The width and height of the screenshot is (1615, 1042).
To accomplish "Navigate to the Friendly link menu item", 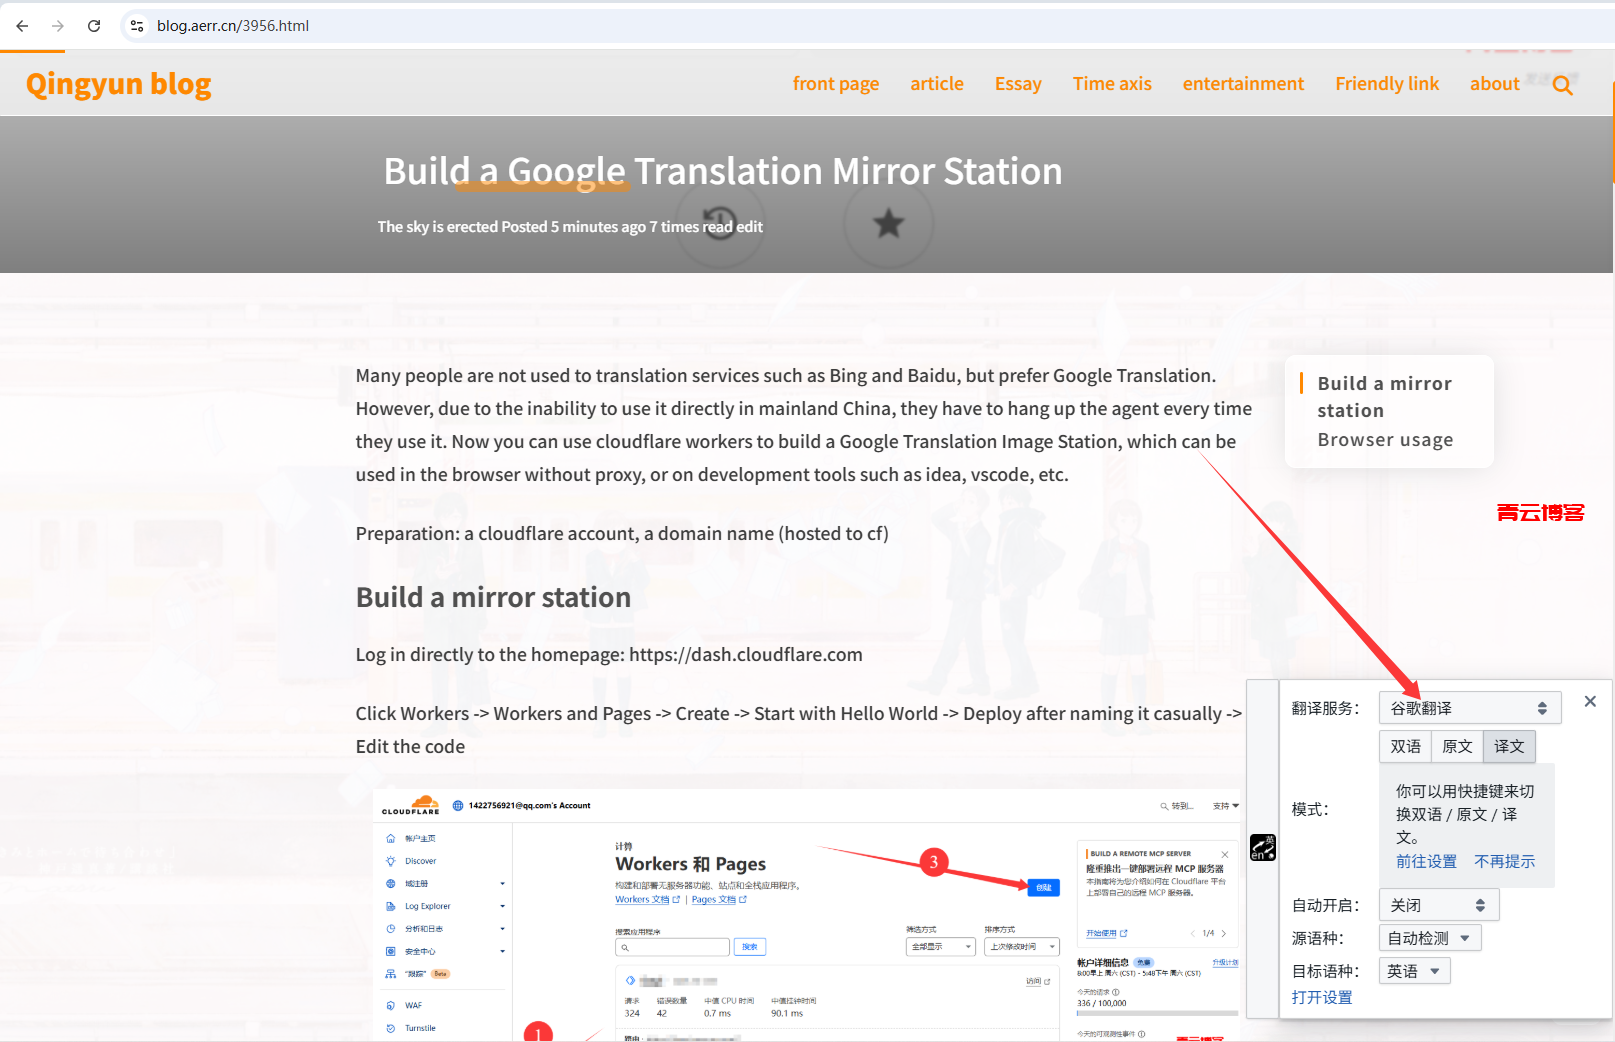I will click(1387, 84).
